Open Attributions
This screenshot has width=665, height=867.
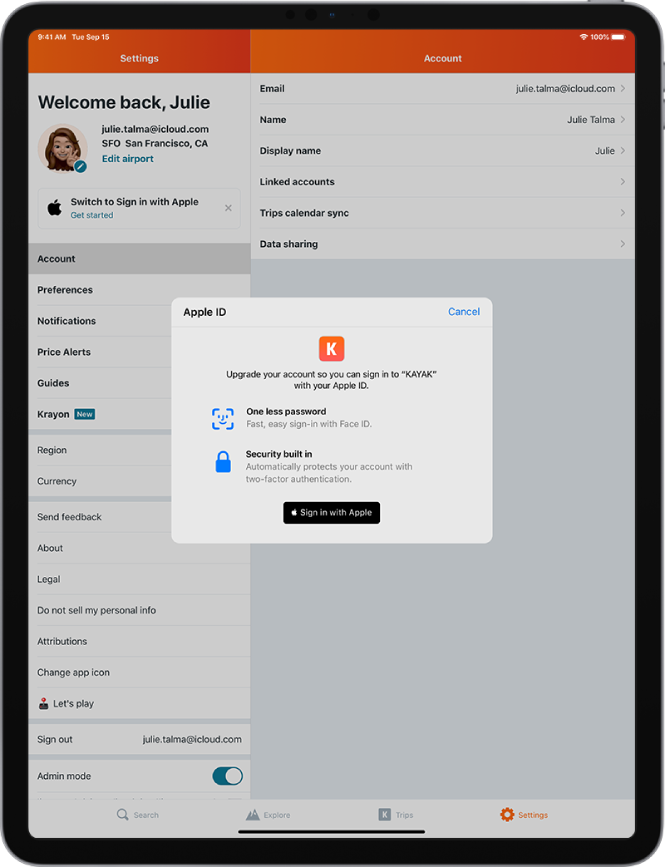139,641
